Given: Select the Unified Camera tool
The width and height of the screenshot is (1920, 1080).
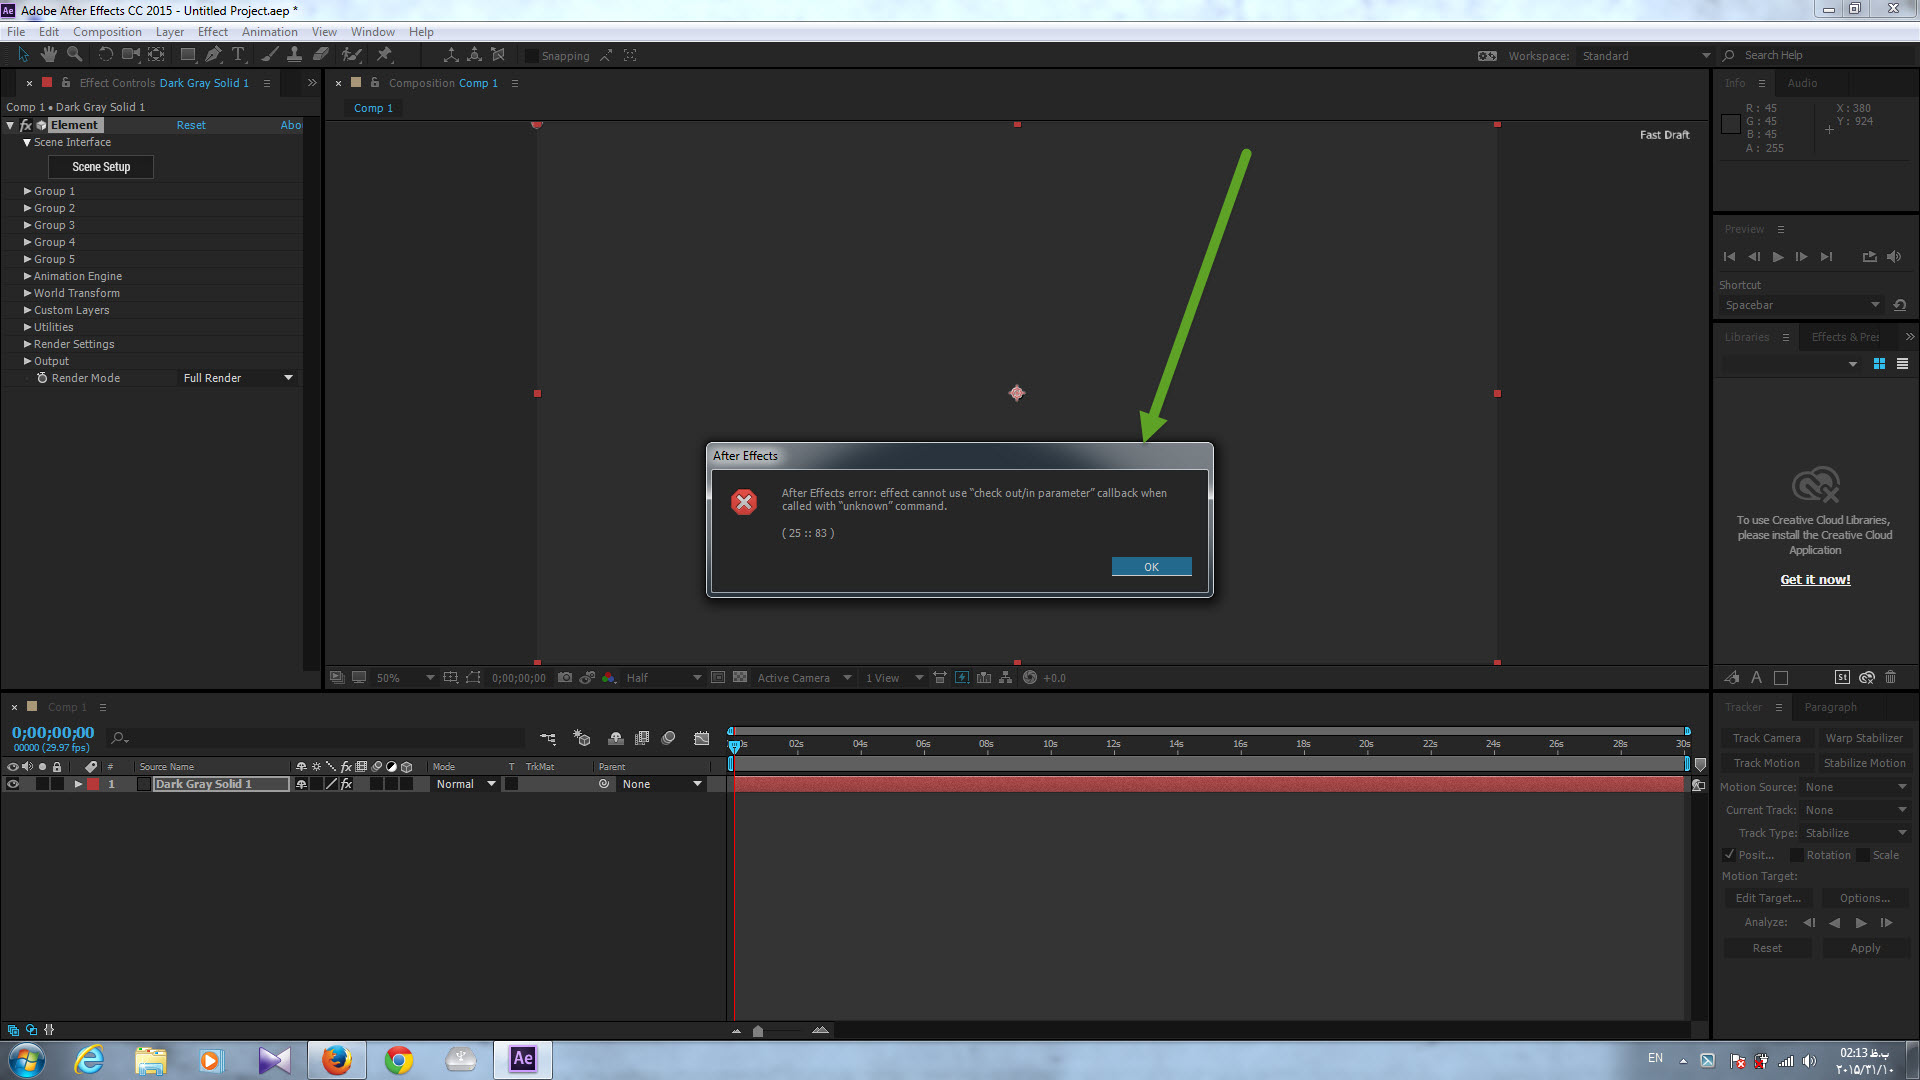Looking at the screenshot, I should 131,55.
